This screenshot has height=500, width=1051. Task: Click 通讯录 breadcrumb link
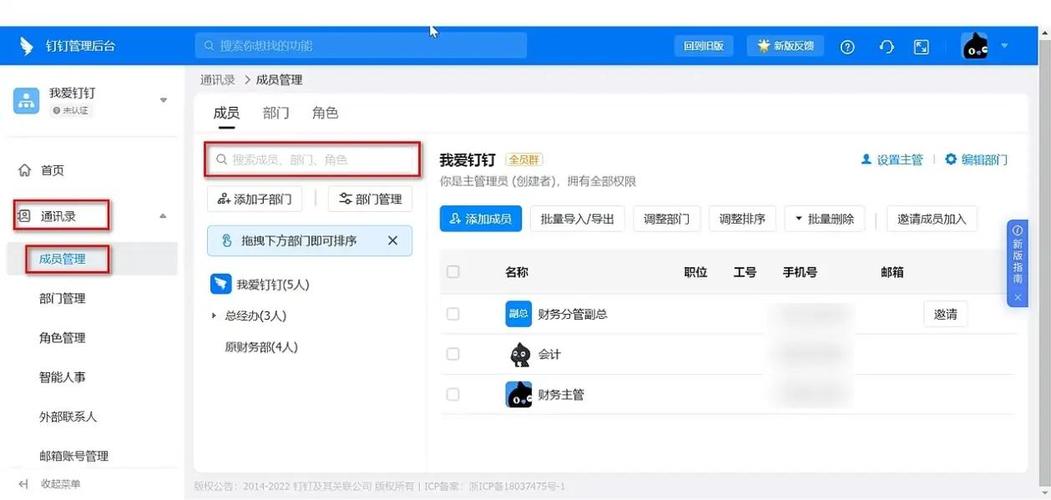click(218, 80)
